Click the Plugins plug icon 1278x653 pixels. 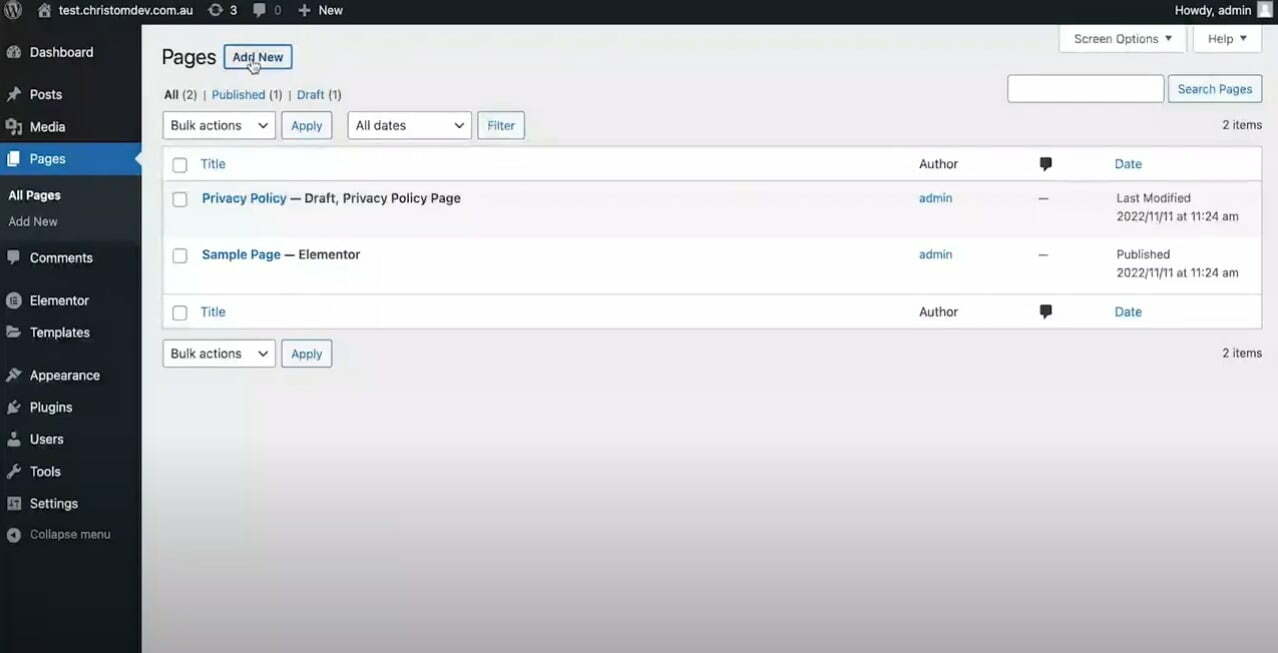(x=14, y=407)
